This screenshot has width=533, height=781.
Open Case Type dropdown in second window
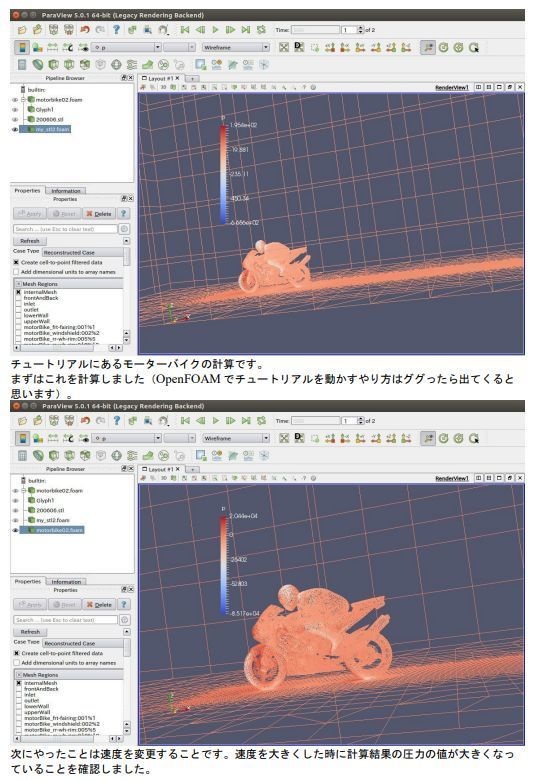pyautogui.click(x=83, y=644)
